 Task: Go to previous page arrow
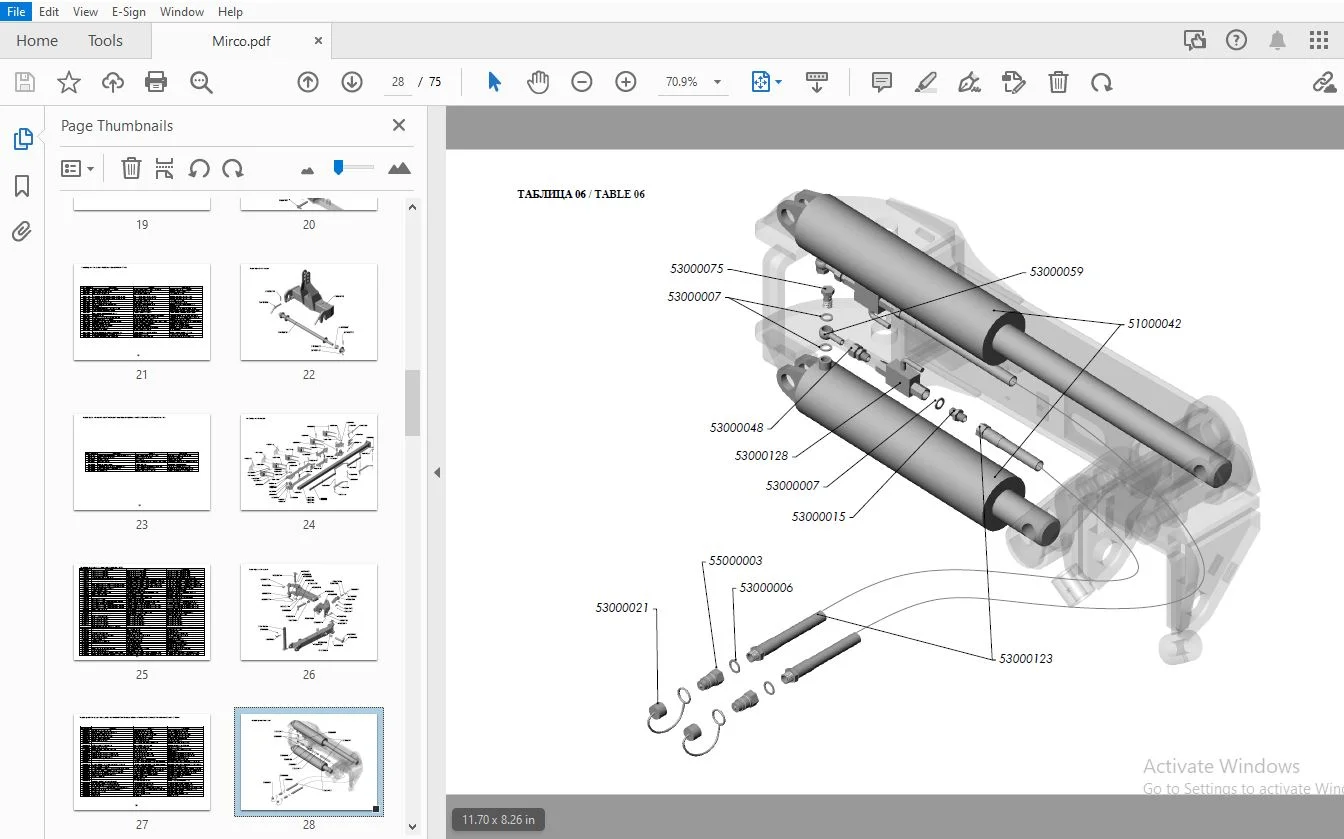click(308, 82)
